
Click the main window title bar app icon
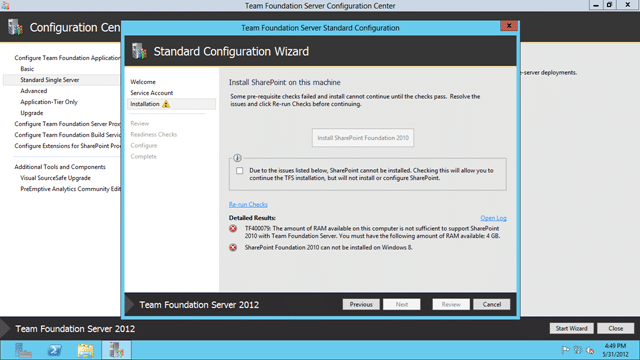click(5, 6)
